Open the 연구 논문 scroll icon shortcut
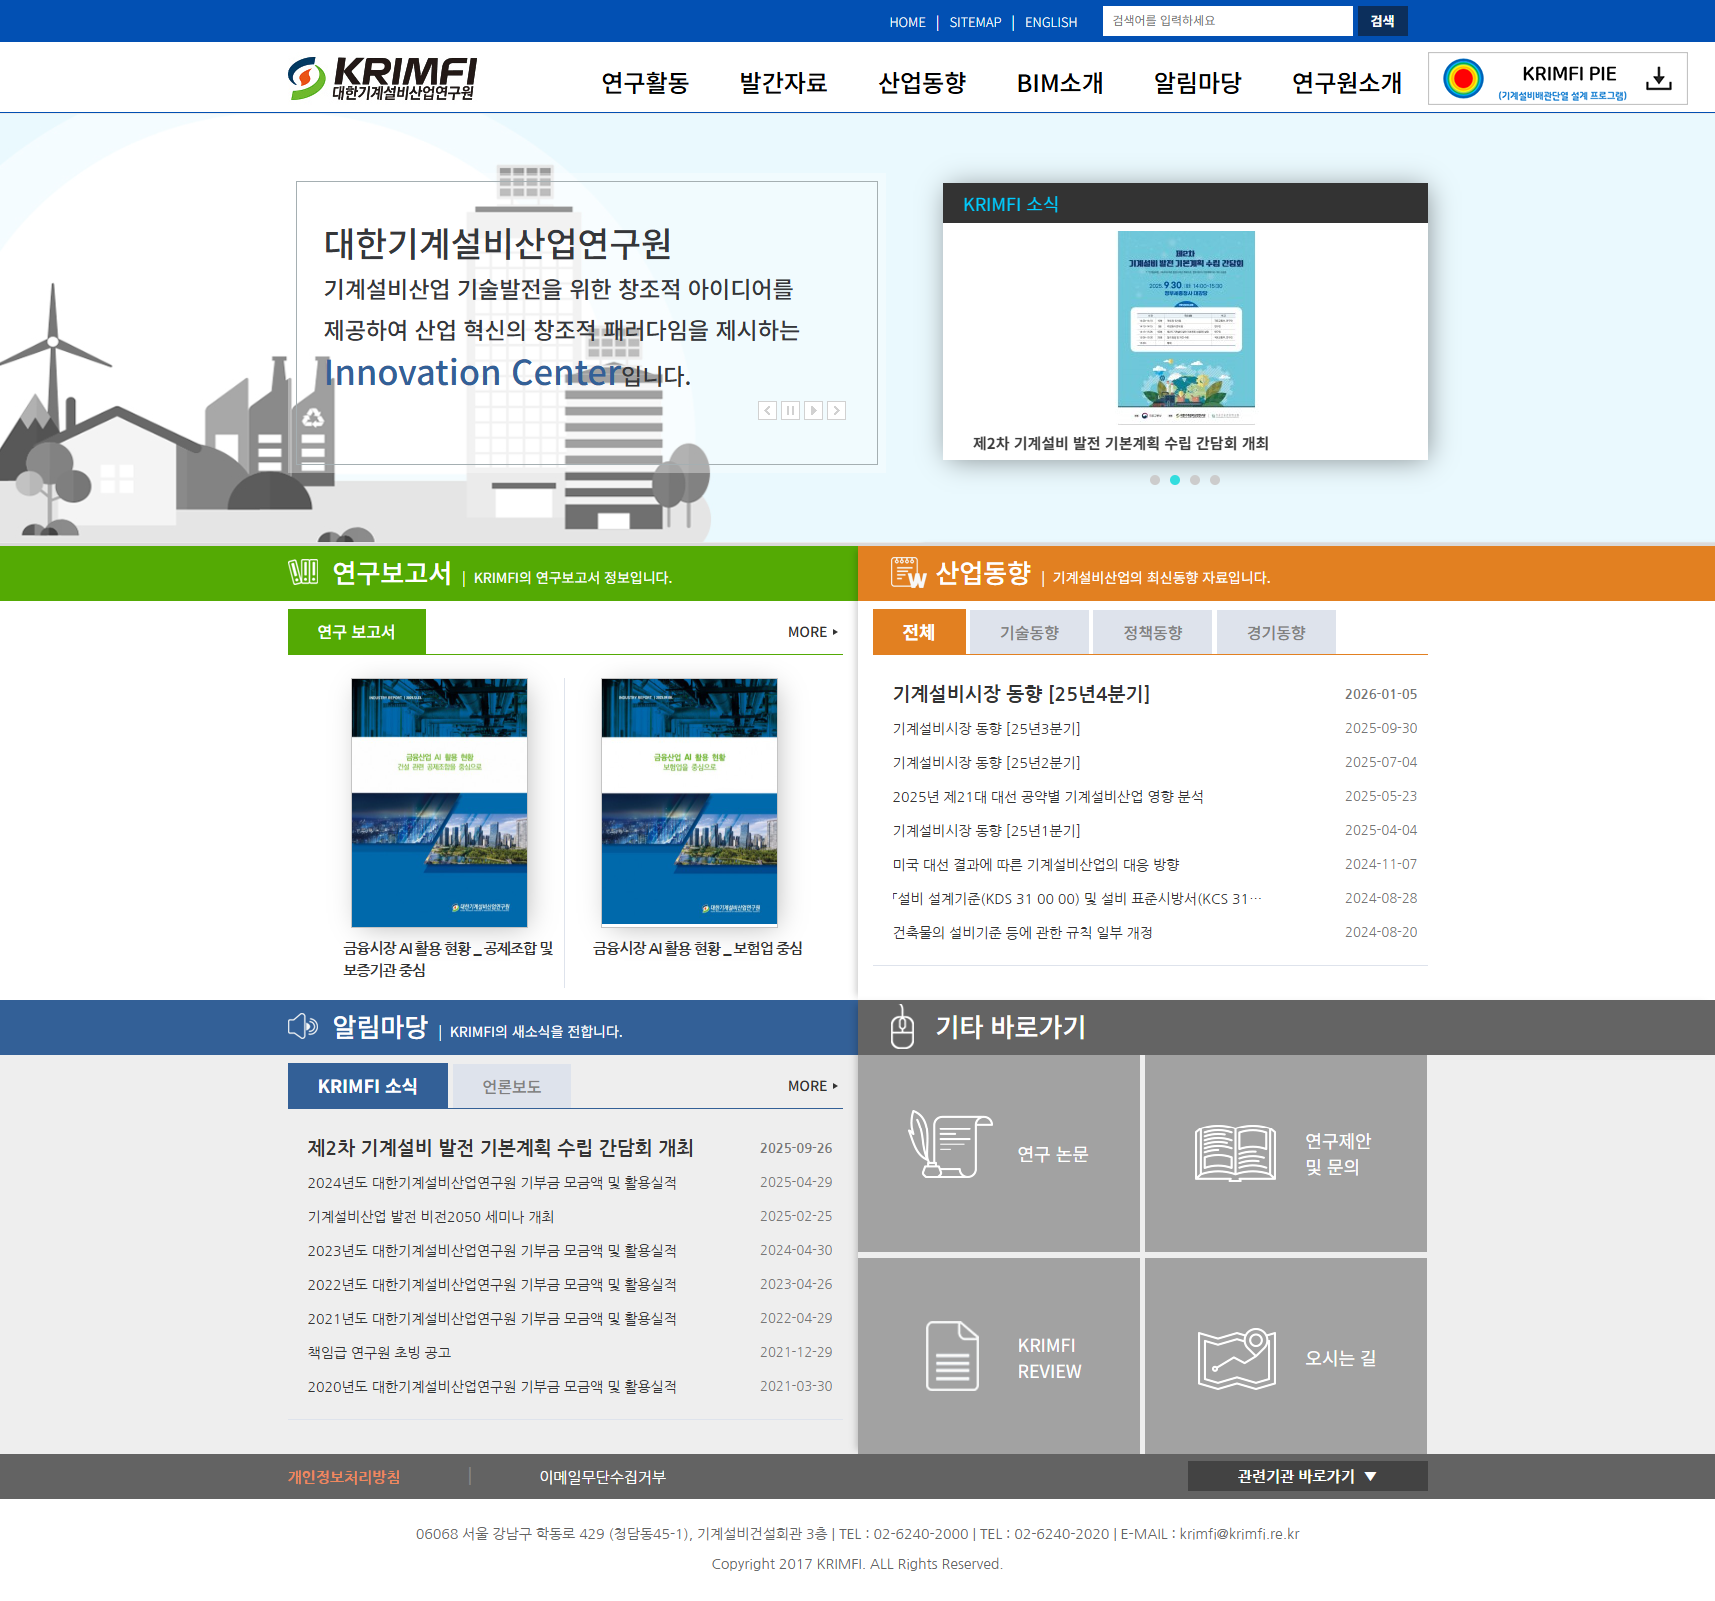 (x=949, y=1145)
